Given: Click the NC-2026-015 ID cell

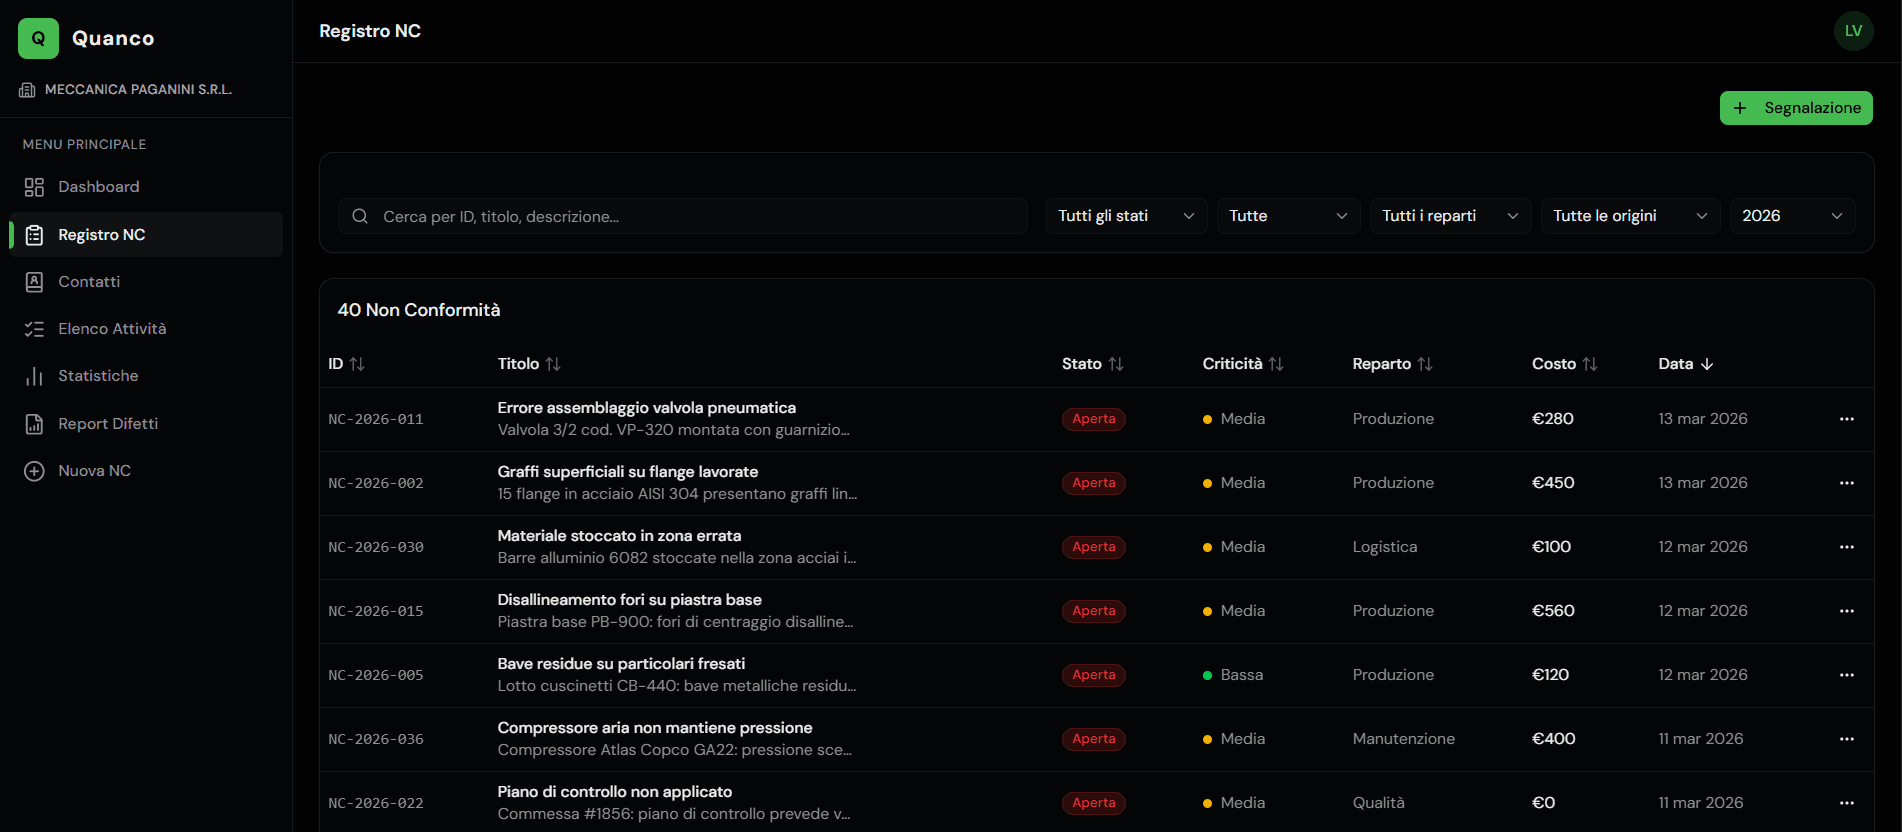Looking at the screenshot, I should [376, 611].
